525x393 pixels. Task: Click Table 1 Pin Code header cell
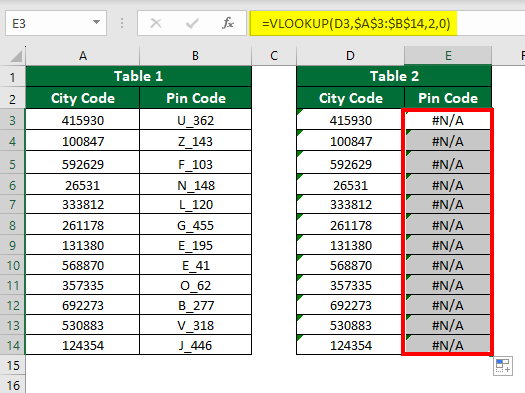tap(196, 98)
